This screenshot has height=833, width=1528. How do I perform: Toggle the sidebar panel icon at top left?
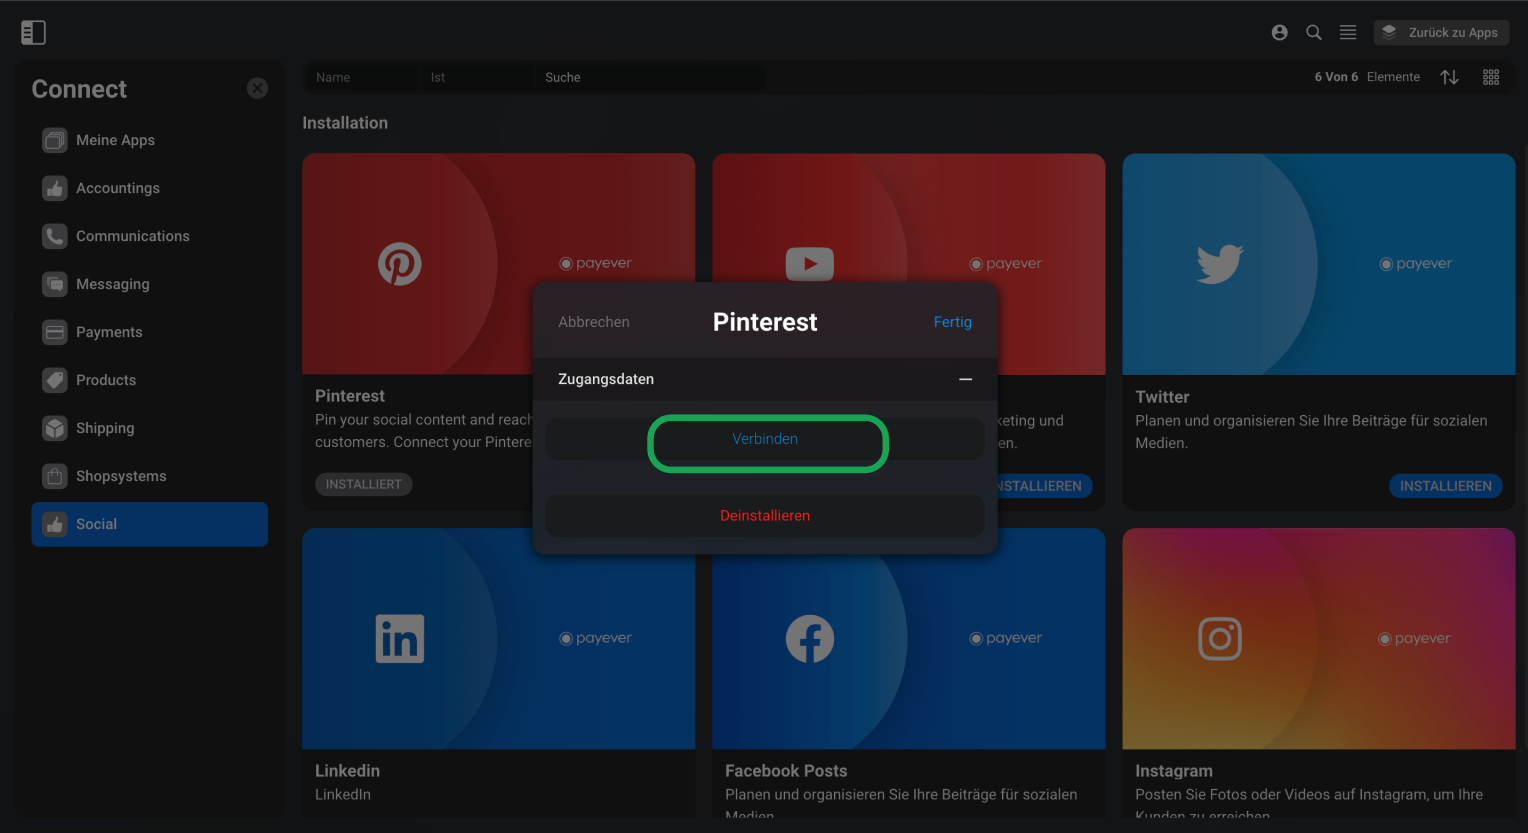coord(33,33)
